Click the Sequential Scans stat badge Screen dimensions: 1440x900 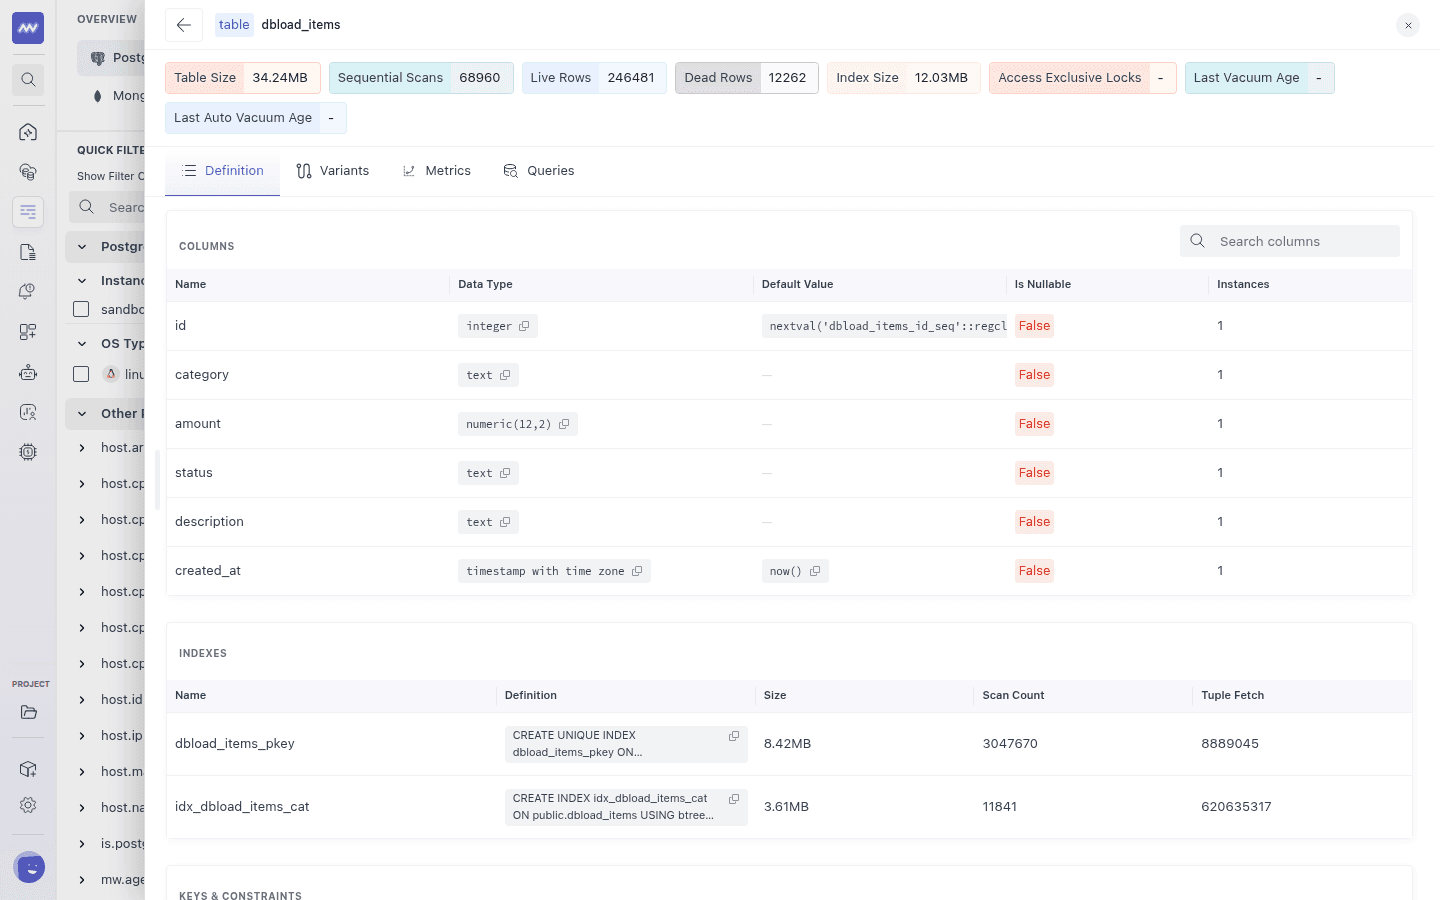click(x=421, y=78)
